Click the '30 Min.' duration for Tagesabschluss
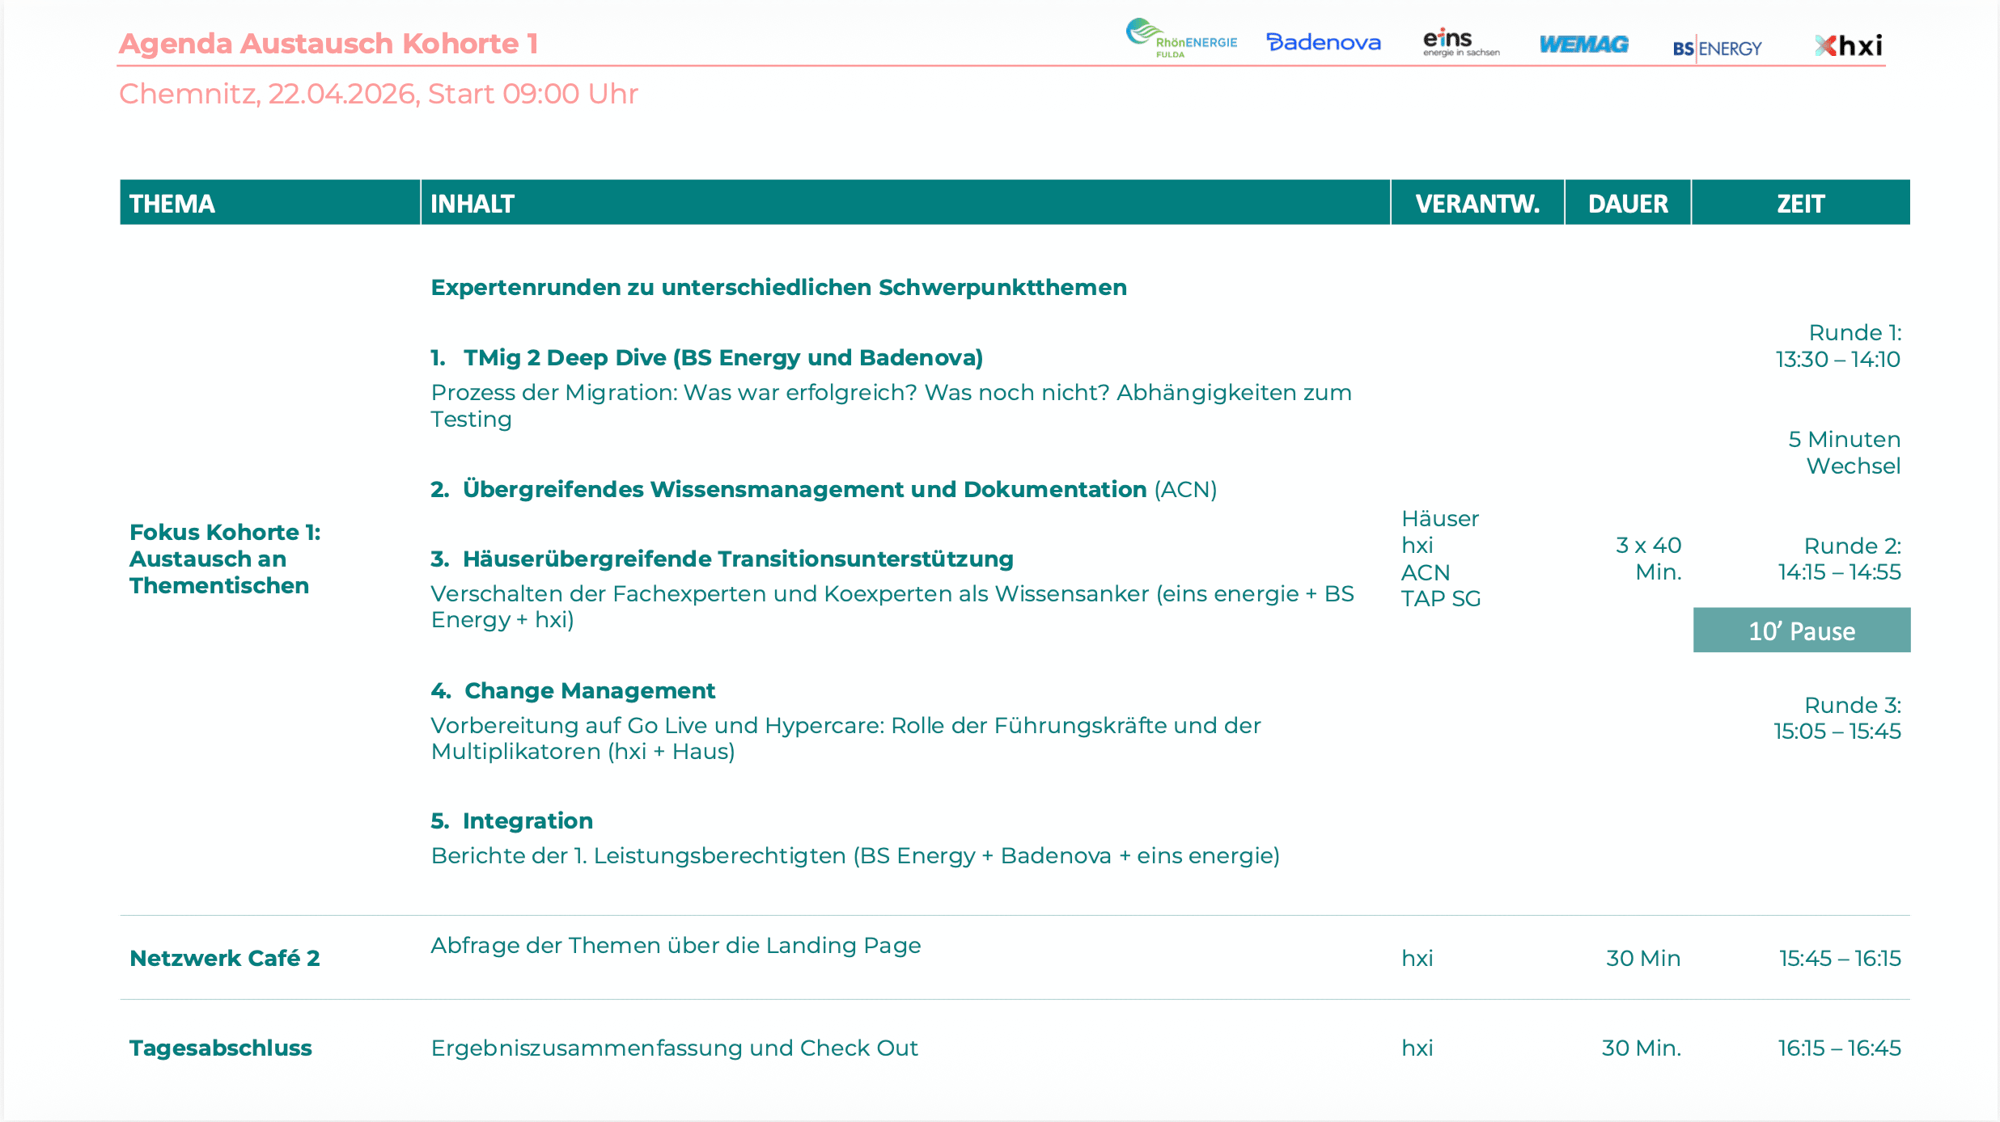The image size is (2000, 1122). 1641,1048
